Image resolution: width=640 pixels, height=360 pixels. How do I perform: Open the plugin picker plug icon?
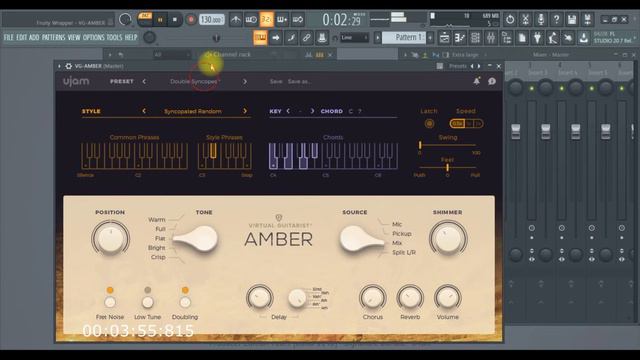click(x=537, y=38)
